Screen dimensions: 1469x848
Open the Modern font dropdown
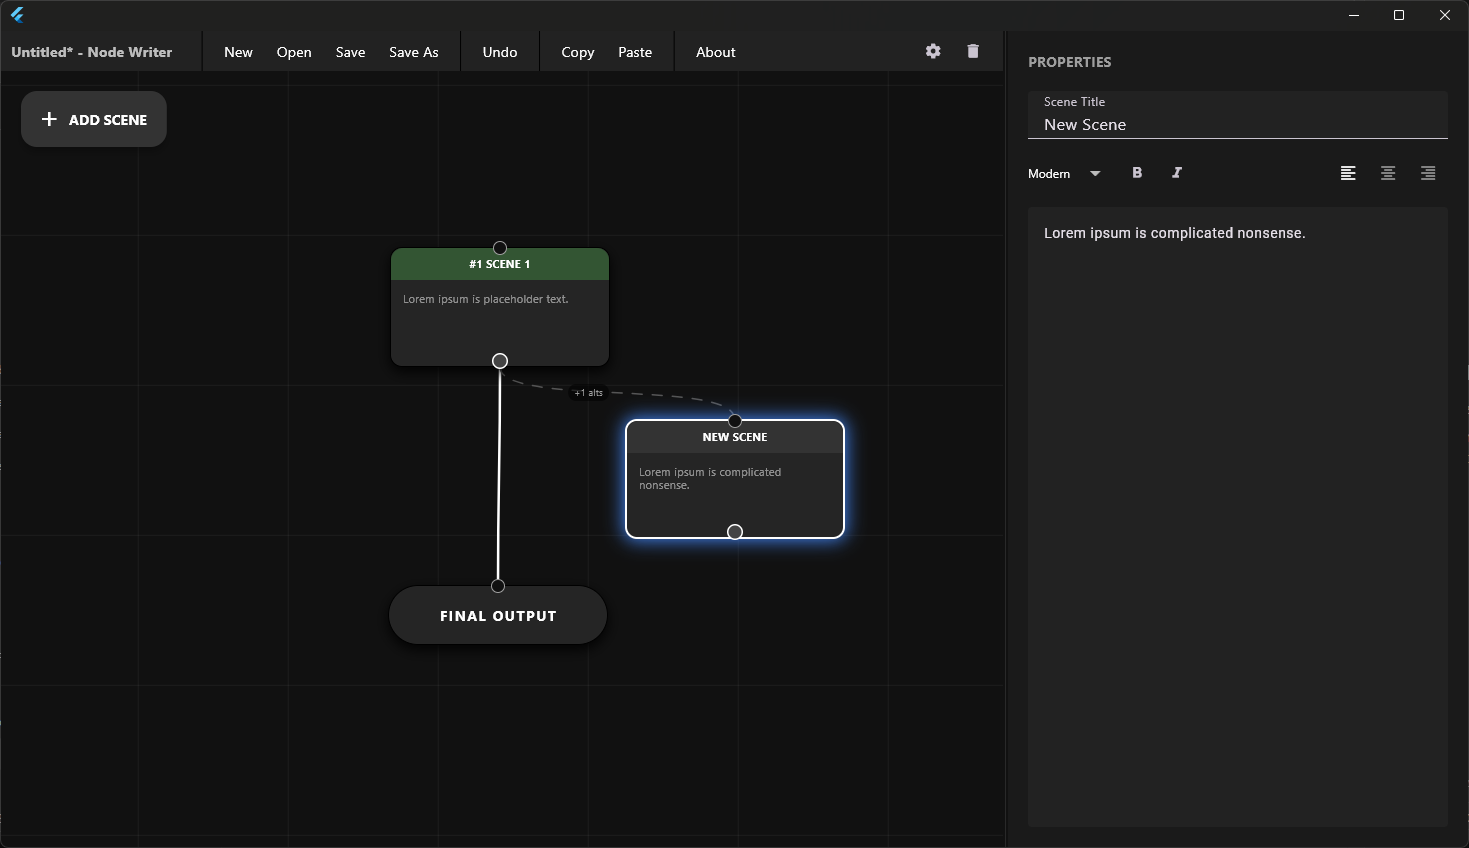[x=1064, y=173]
